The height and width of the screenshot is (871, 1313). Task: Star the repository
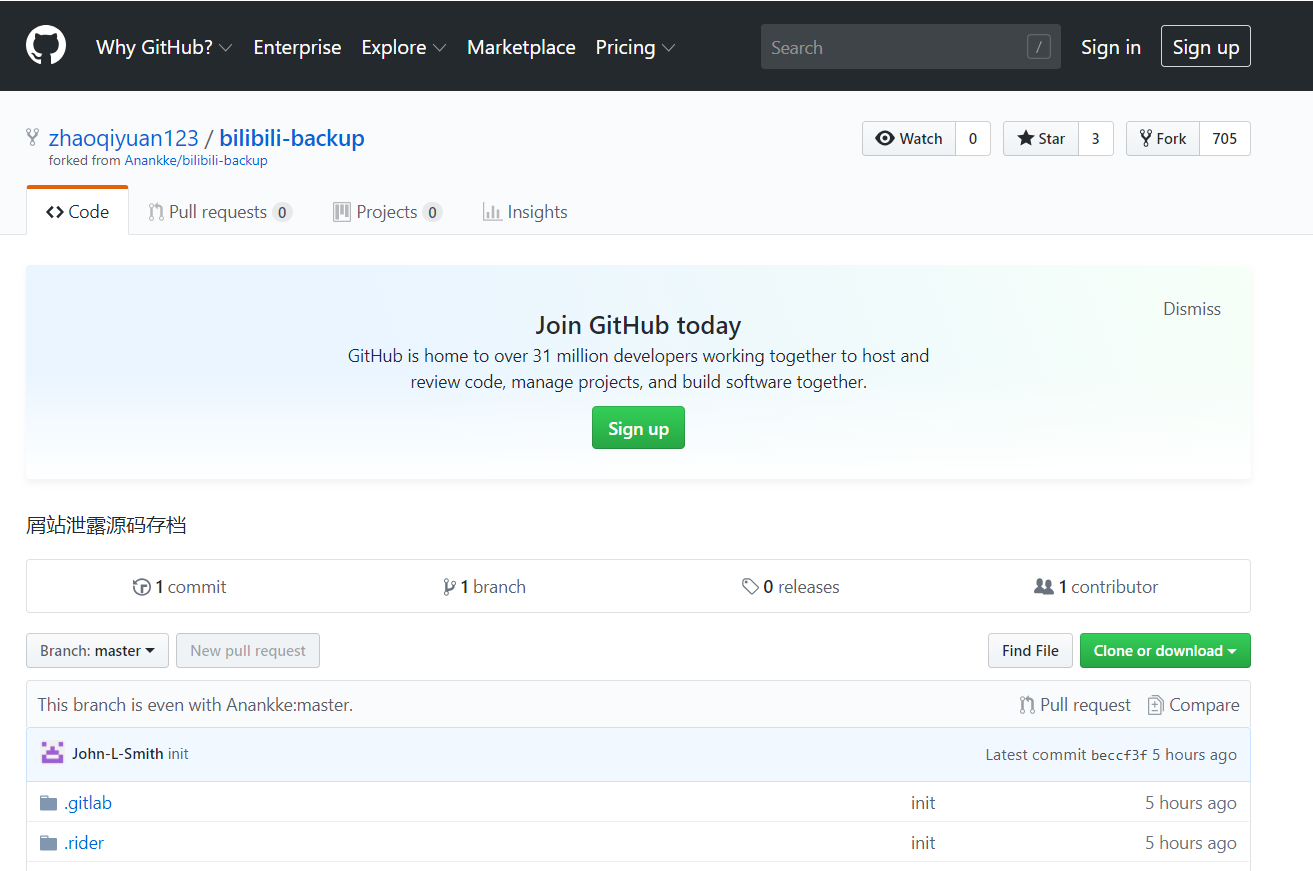coord(1041,139)
